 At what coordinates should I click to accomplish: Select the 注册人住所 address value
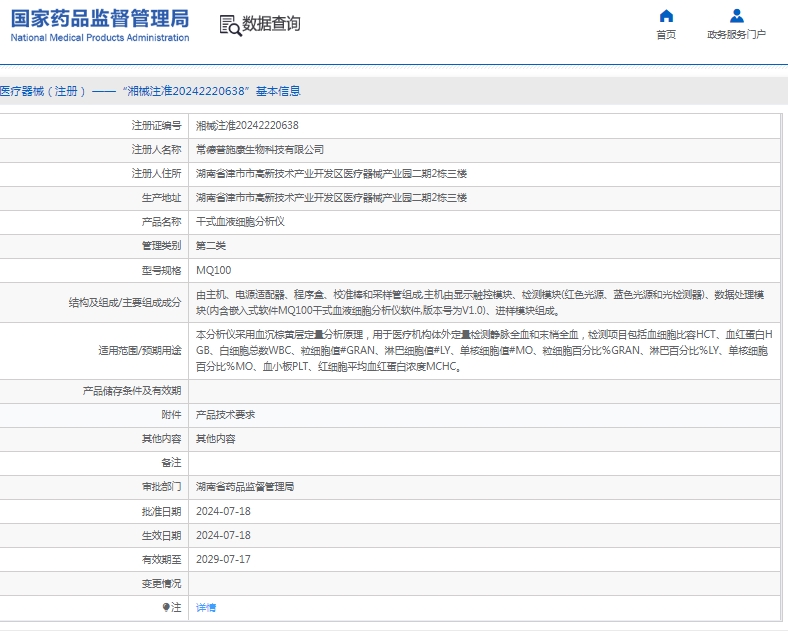click(x=331, y=174)
